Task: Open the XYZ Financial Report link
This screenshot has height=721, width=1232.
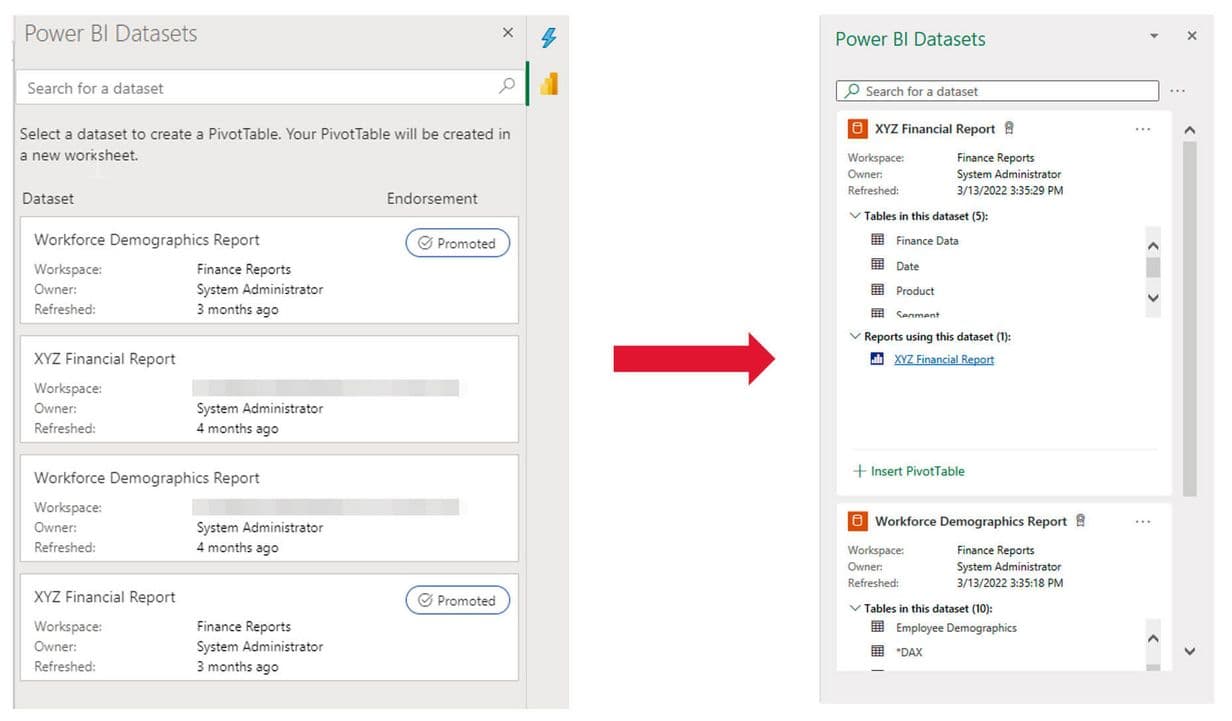Action: pyautogui.click(x=944, y=360)
